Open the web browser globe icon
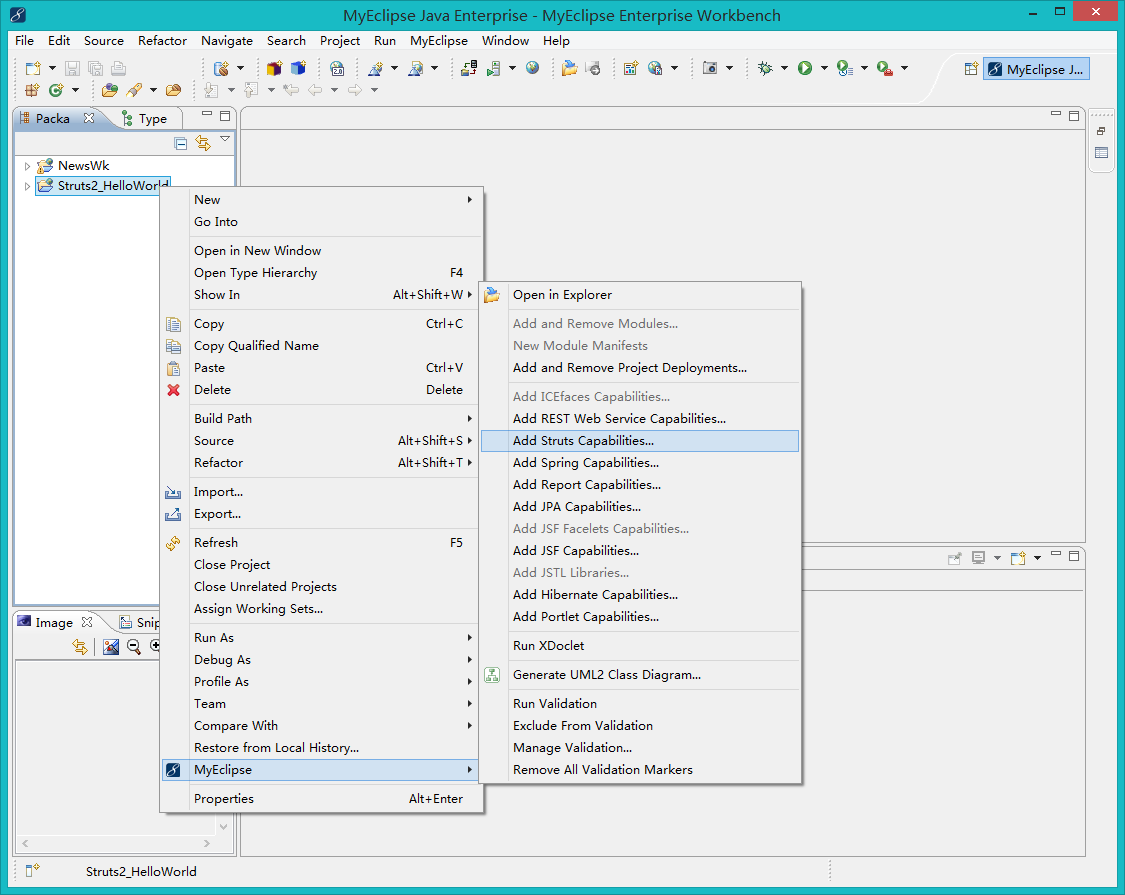 (532, 68)
